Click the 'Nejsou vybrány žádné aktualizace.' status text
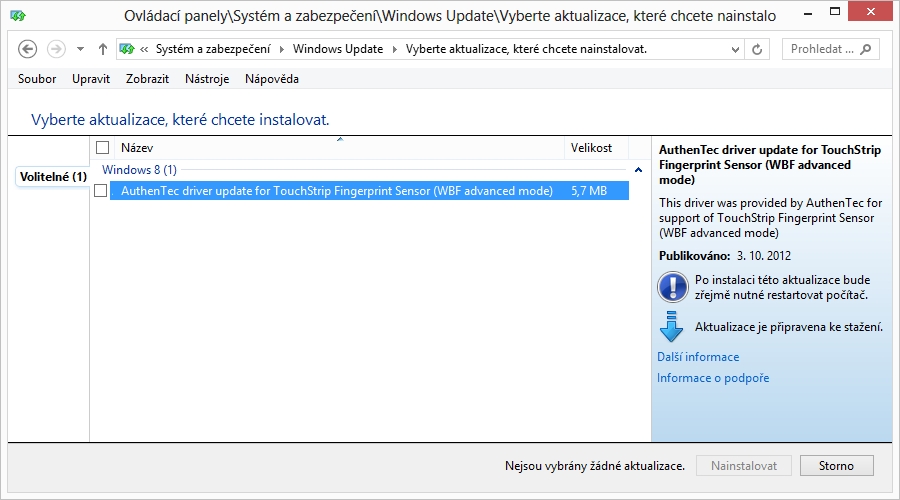900x500 pixels. pyautogui.click(x=595, y=466)
